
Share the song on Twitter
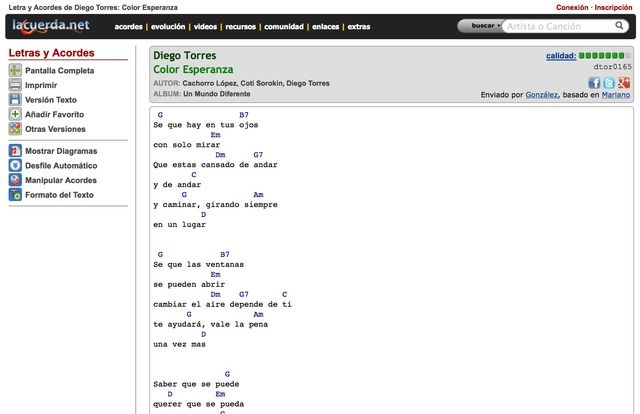click(609, 83)
